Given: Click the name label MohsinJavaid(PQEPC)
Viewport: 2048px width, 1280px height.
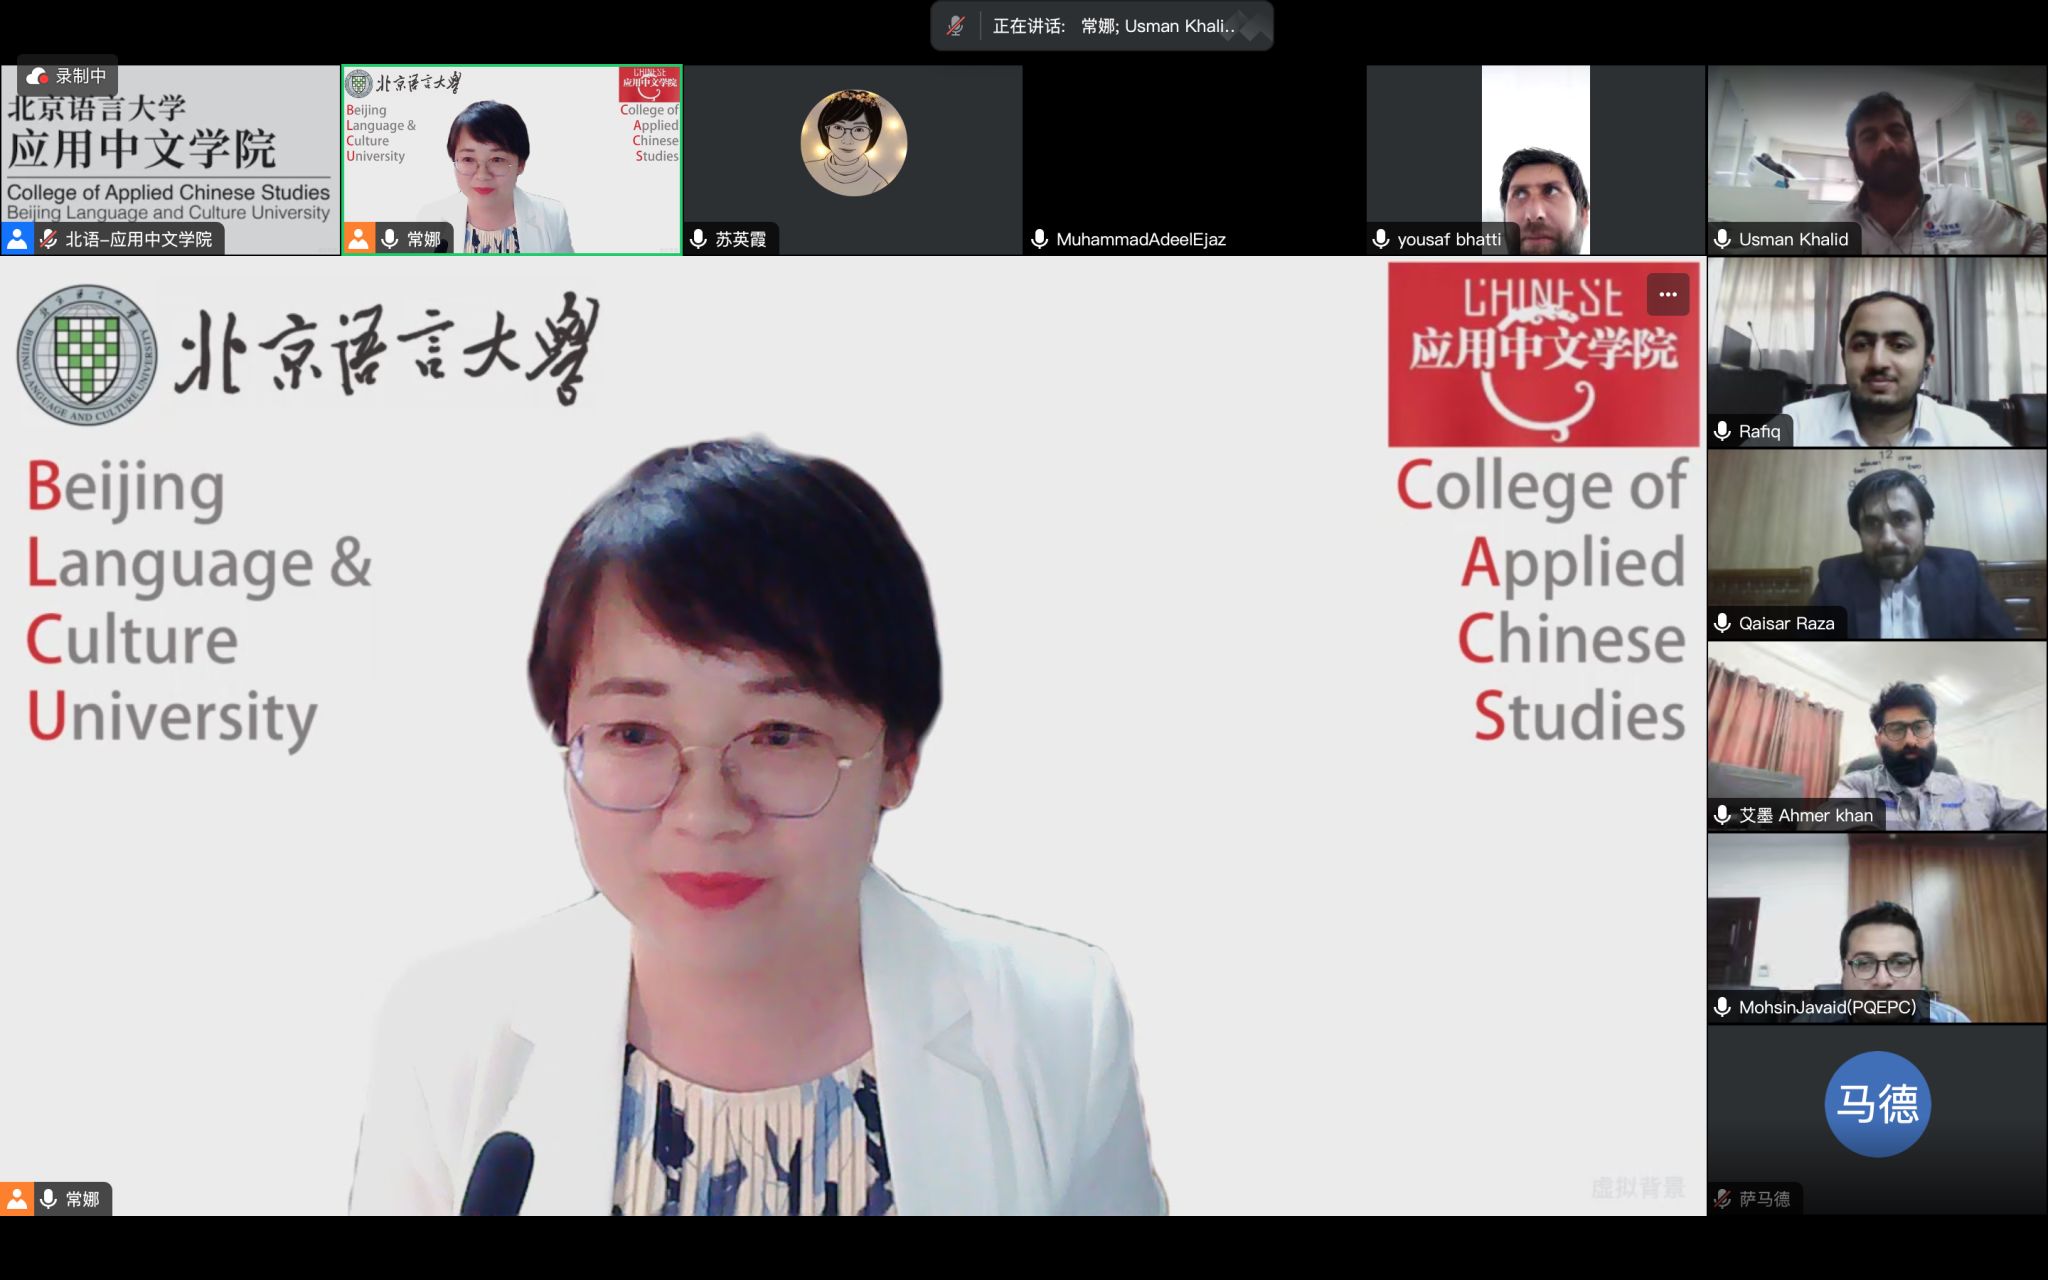Looking at the screenshot, I should click(x=1828, y=1007).
